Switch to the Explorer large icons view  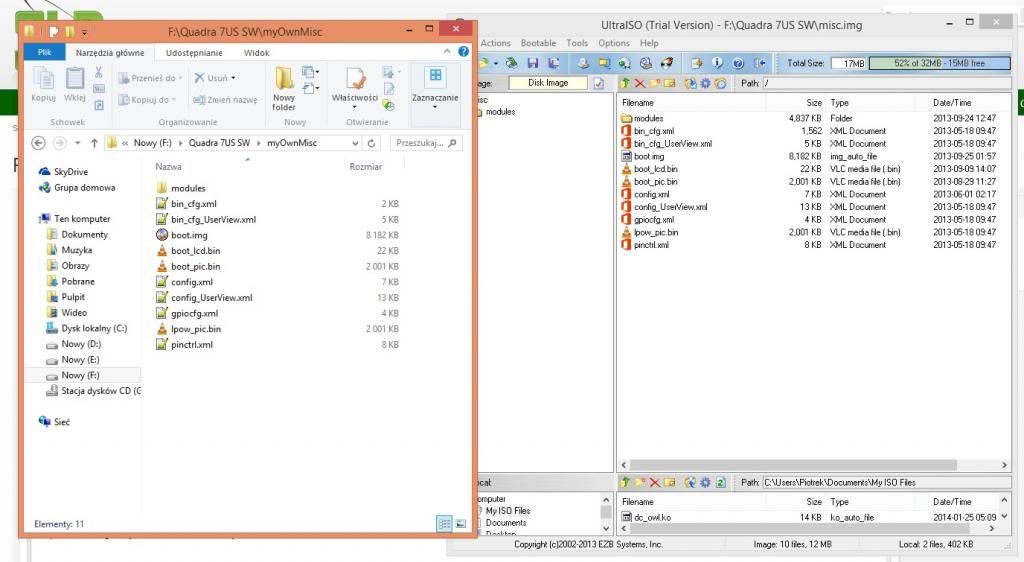click(x=460, y=523)
